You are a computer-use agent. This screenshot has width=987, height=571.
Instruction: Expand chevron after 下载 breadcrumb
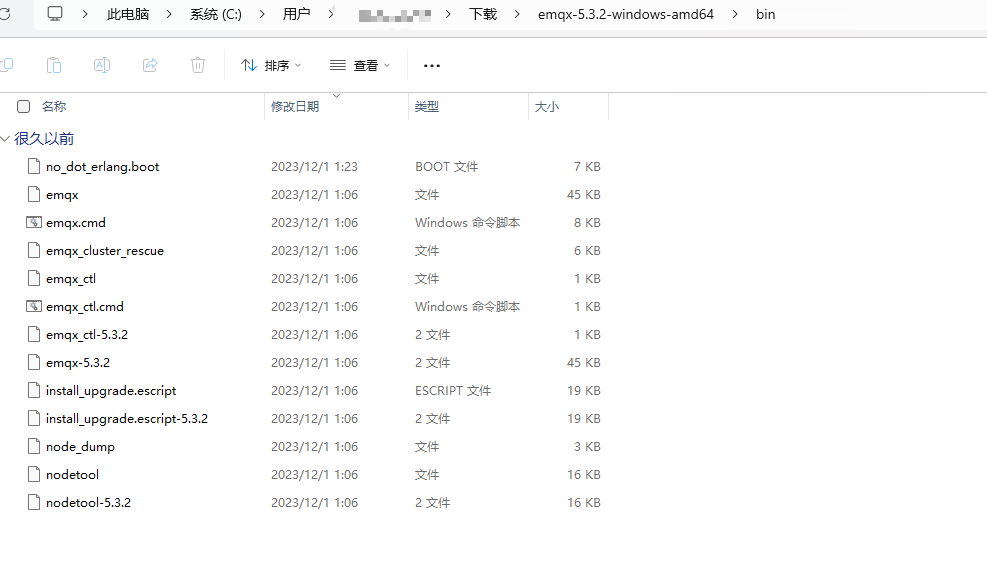click(517, 14)
